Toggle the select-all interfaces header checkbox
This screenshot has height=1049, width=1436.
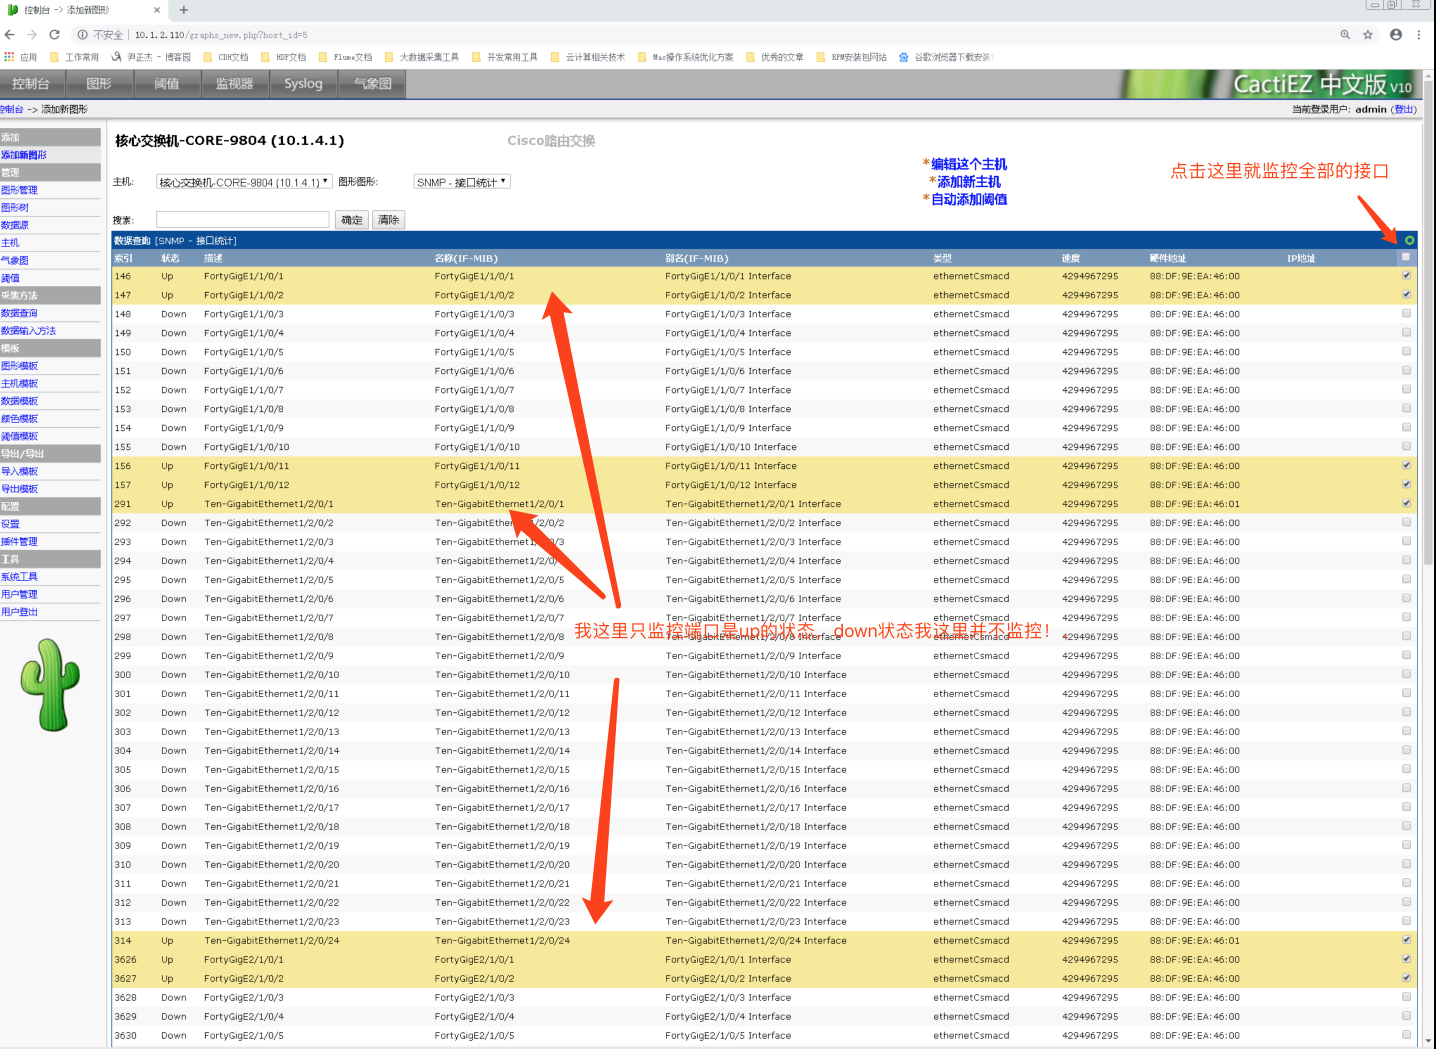tap(1406, 257)
